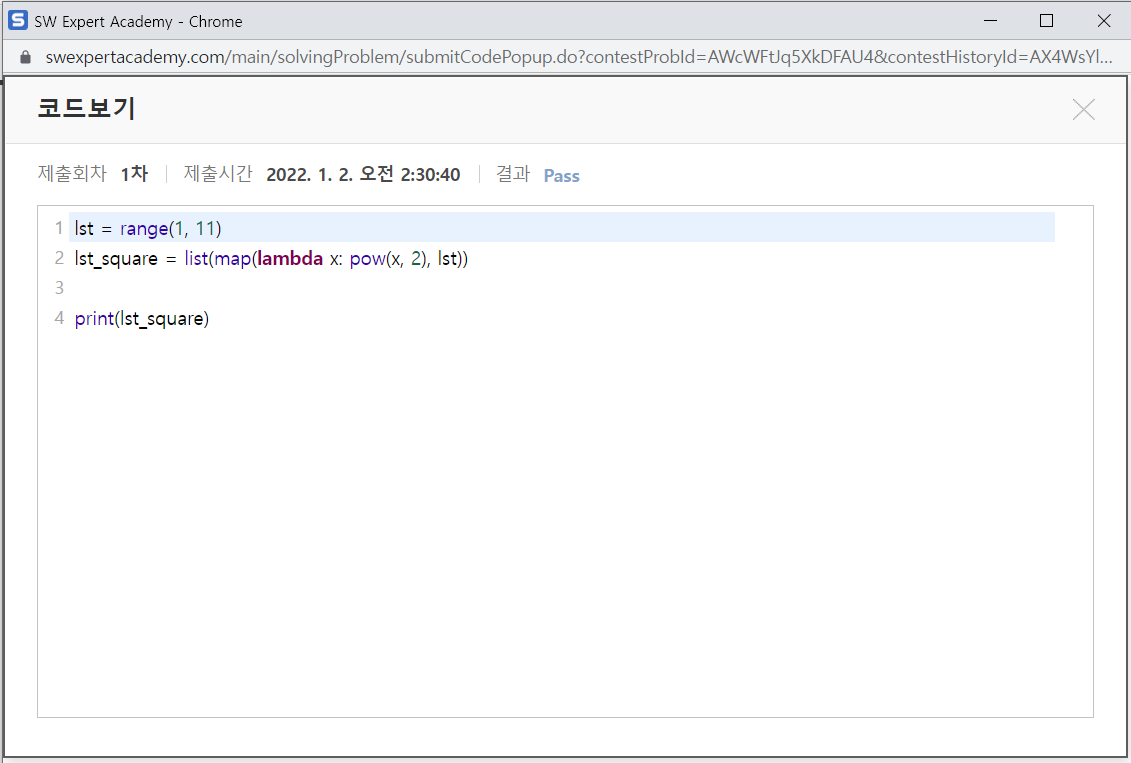1131x763 pixels.
Task: Click the 1차 submission round value
Action: (x=134, y=174)
